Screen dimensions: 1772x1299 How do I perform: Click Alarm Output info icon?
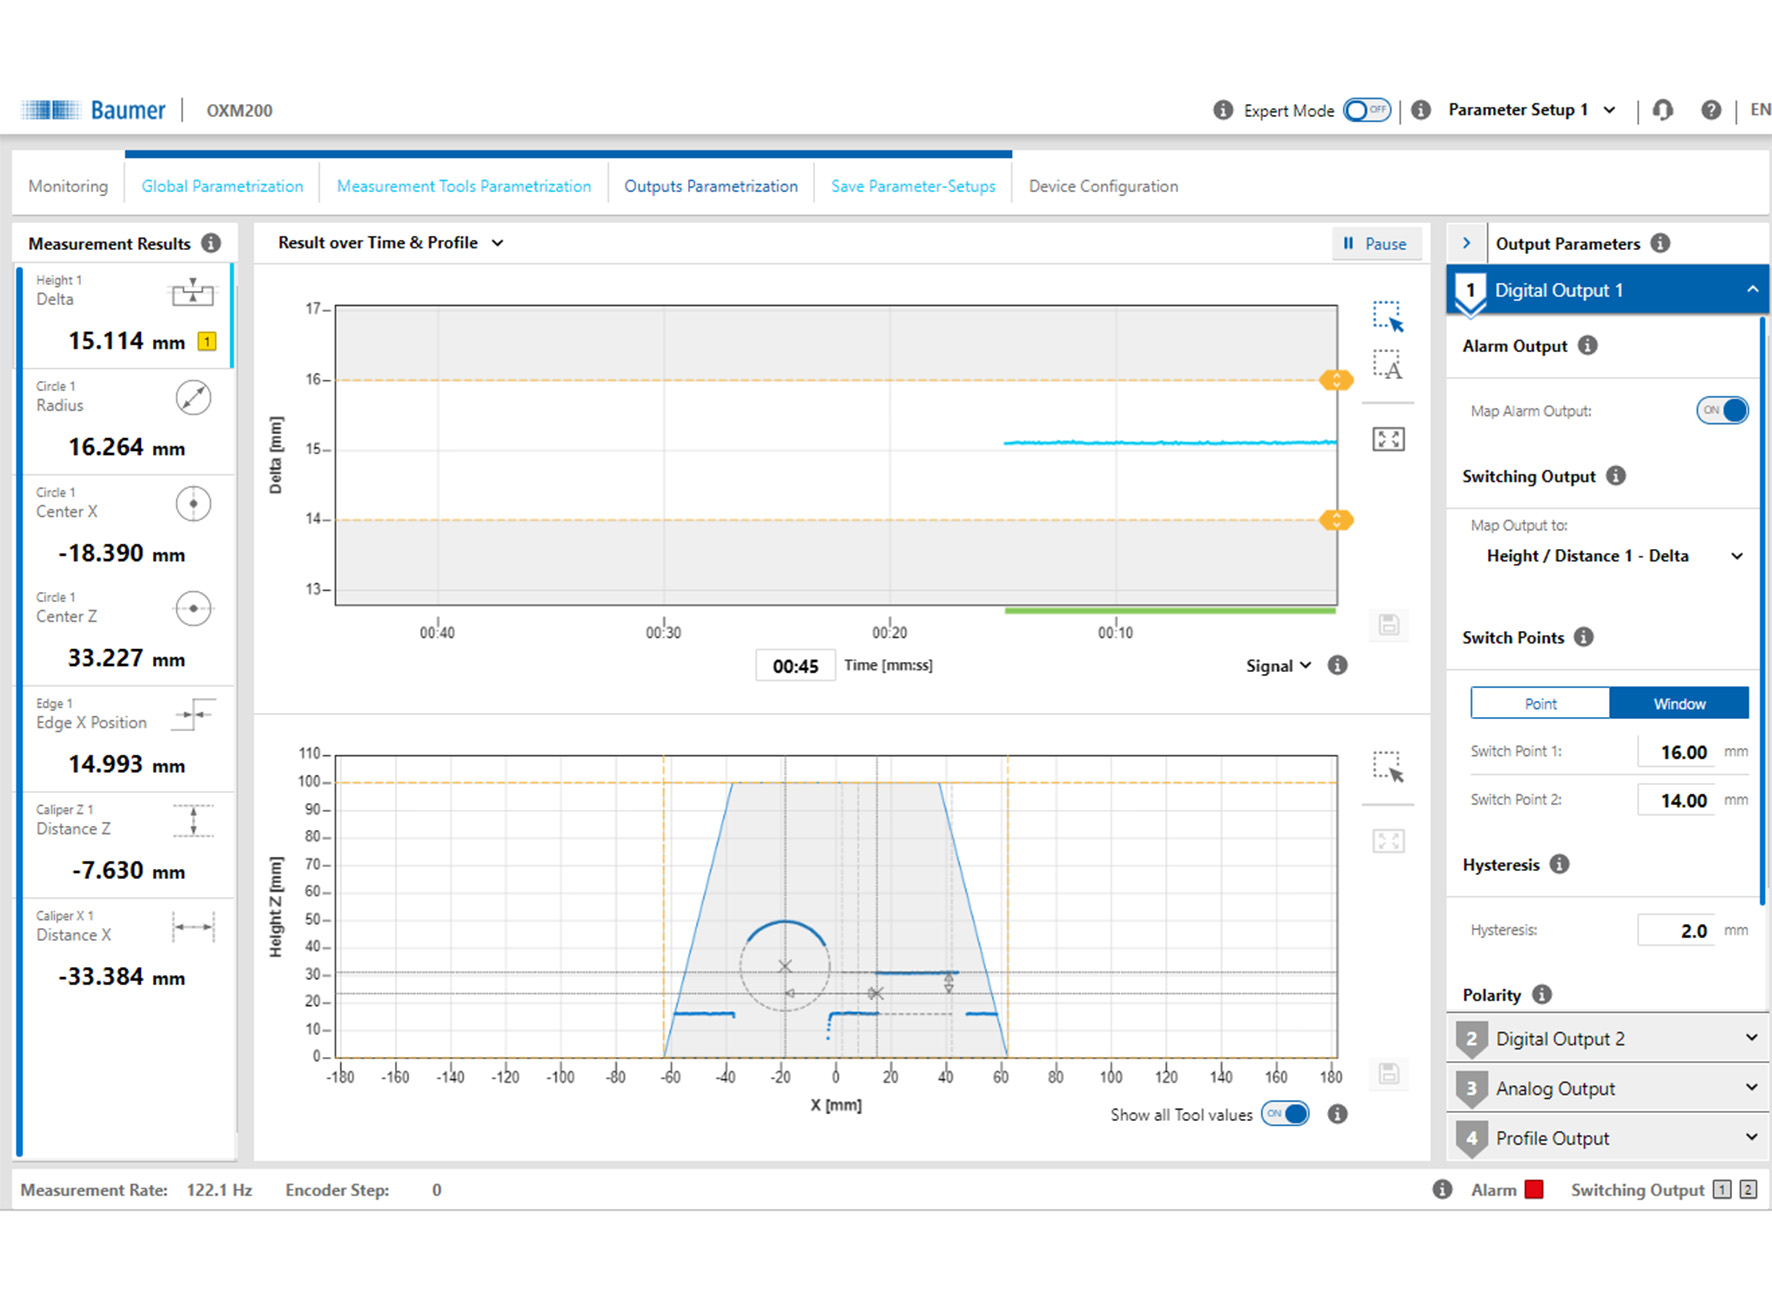(1588, 345)
